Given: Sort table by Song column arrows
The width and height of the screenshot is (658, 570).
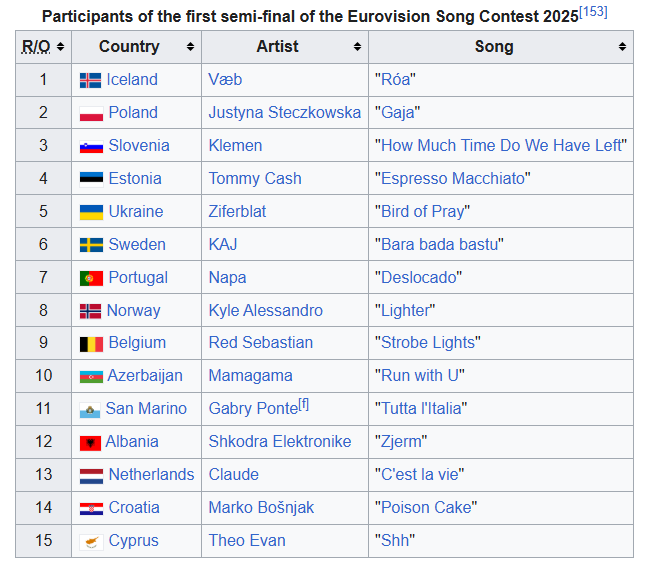Looking at the screenshot, I should click(x=622, y=47).
